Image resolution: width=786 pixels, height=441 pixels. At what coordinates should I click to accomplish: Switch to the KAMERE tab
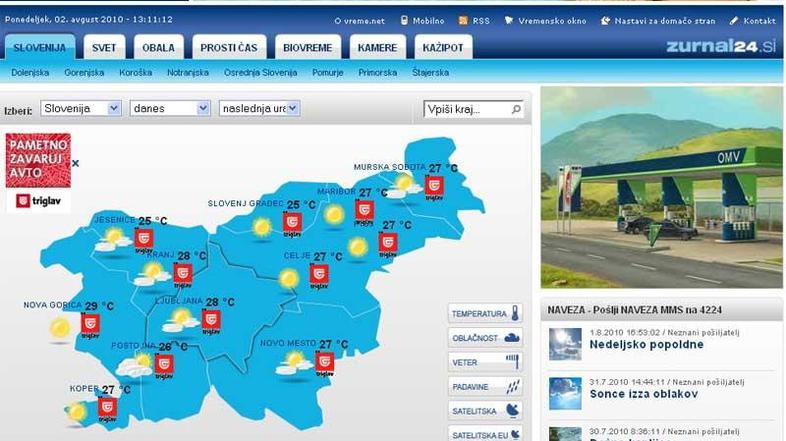tap(377, 48)
